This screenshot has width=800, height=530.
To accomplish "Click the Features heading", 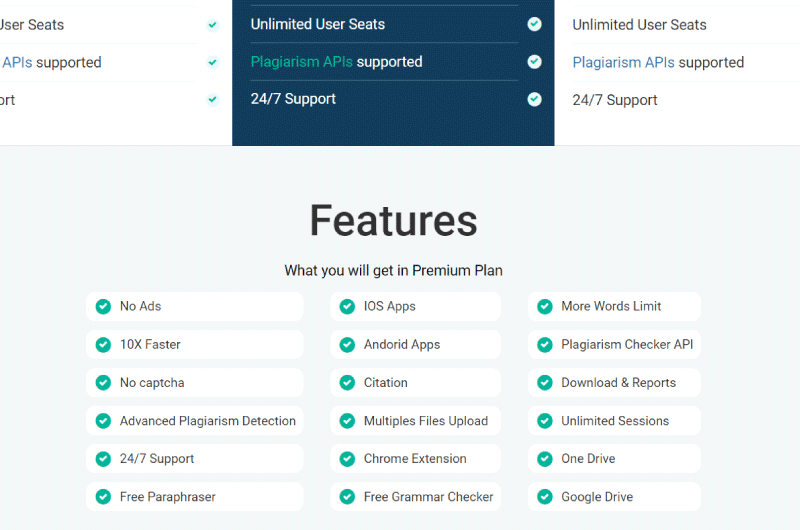I will pyautogui.click(x=393, y=220).
